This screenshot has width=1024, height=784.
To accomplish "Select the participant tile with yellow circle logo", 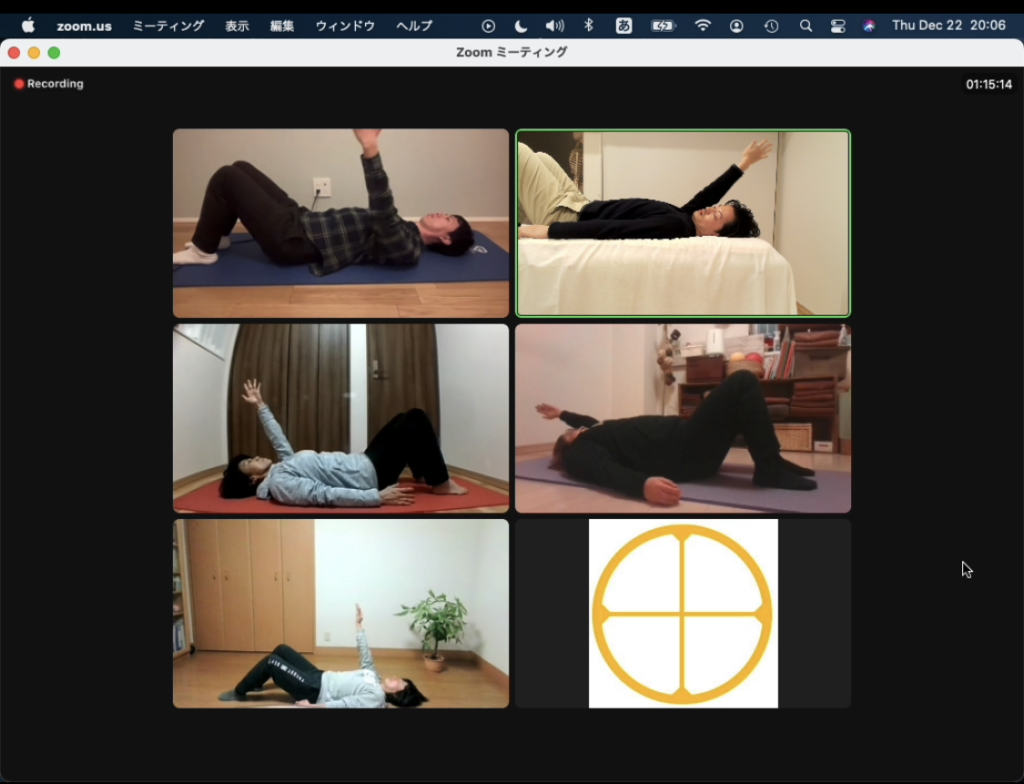I will point(683,613).
